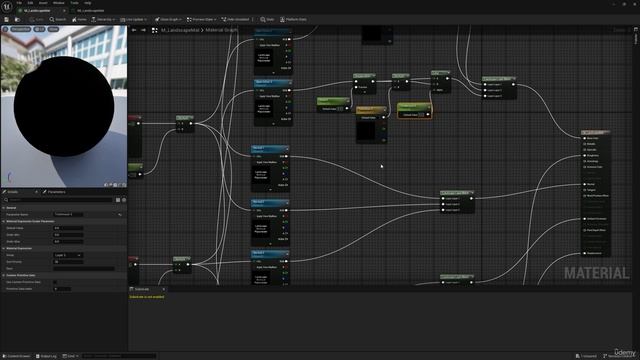This screenshot has width=640, height=360.
Task: Click the Platform Stats toolbar button
Action: tap(293, 19)
